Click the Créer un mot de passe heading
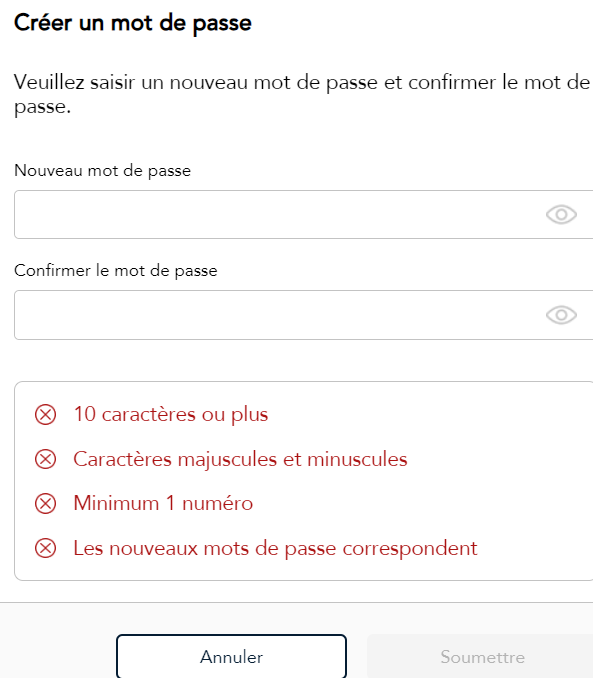593x678 pixels. 133,23
